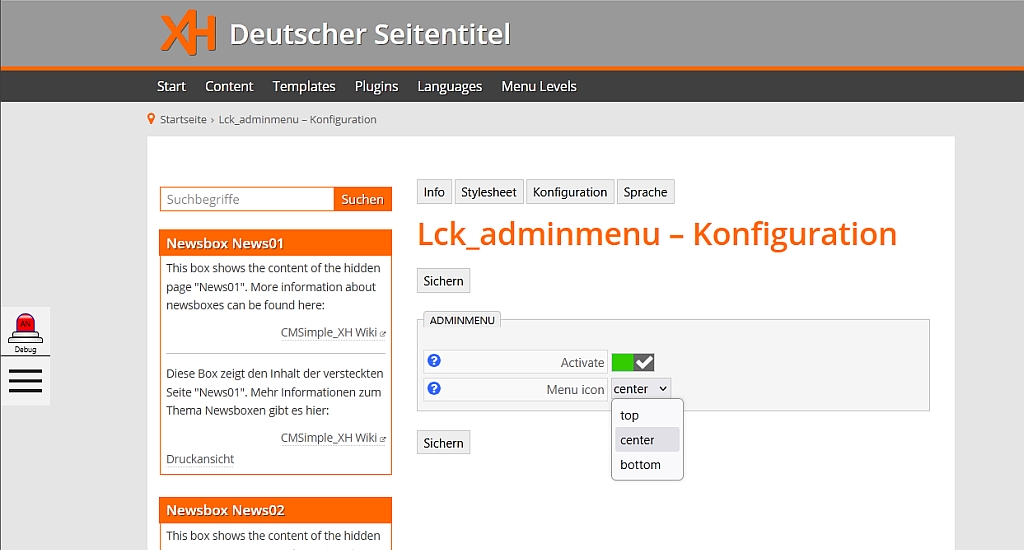Pick the center option in the list
Screen dimensions: 1024x550
click(x=637, y=440)
